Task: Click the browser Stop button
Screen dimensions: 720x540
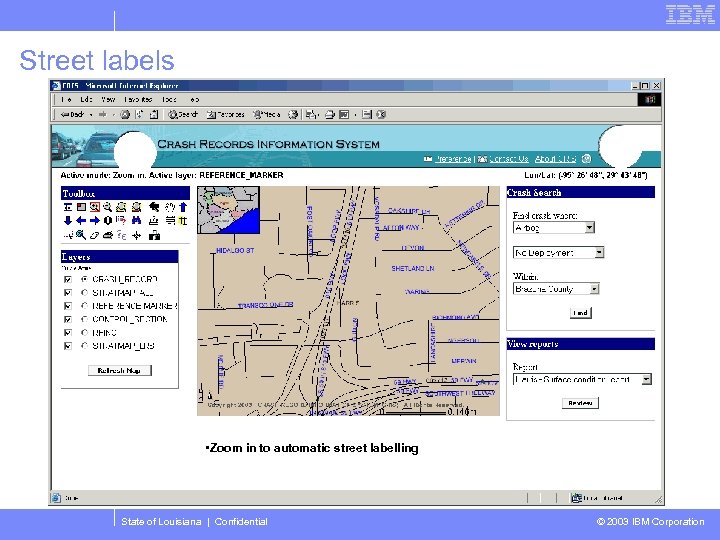Action: 125,114
